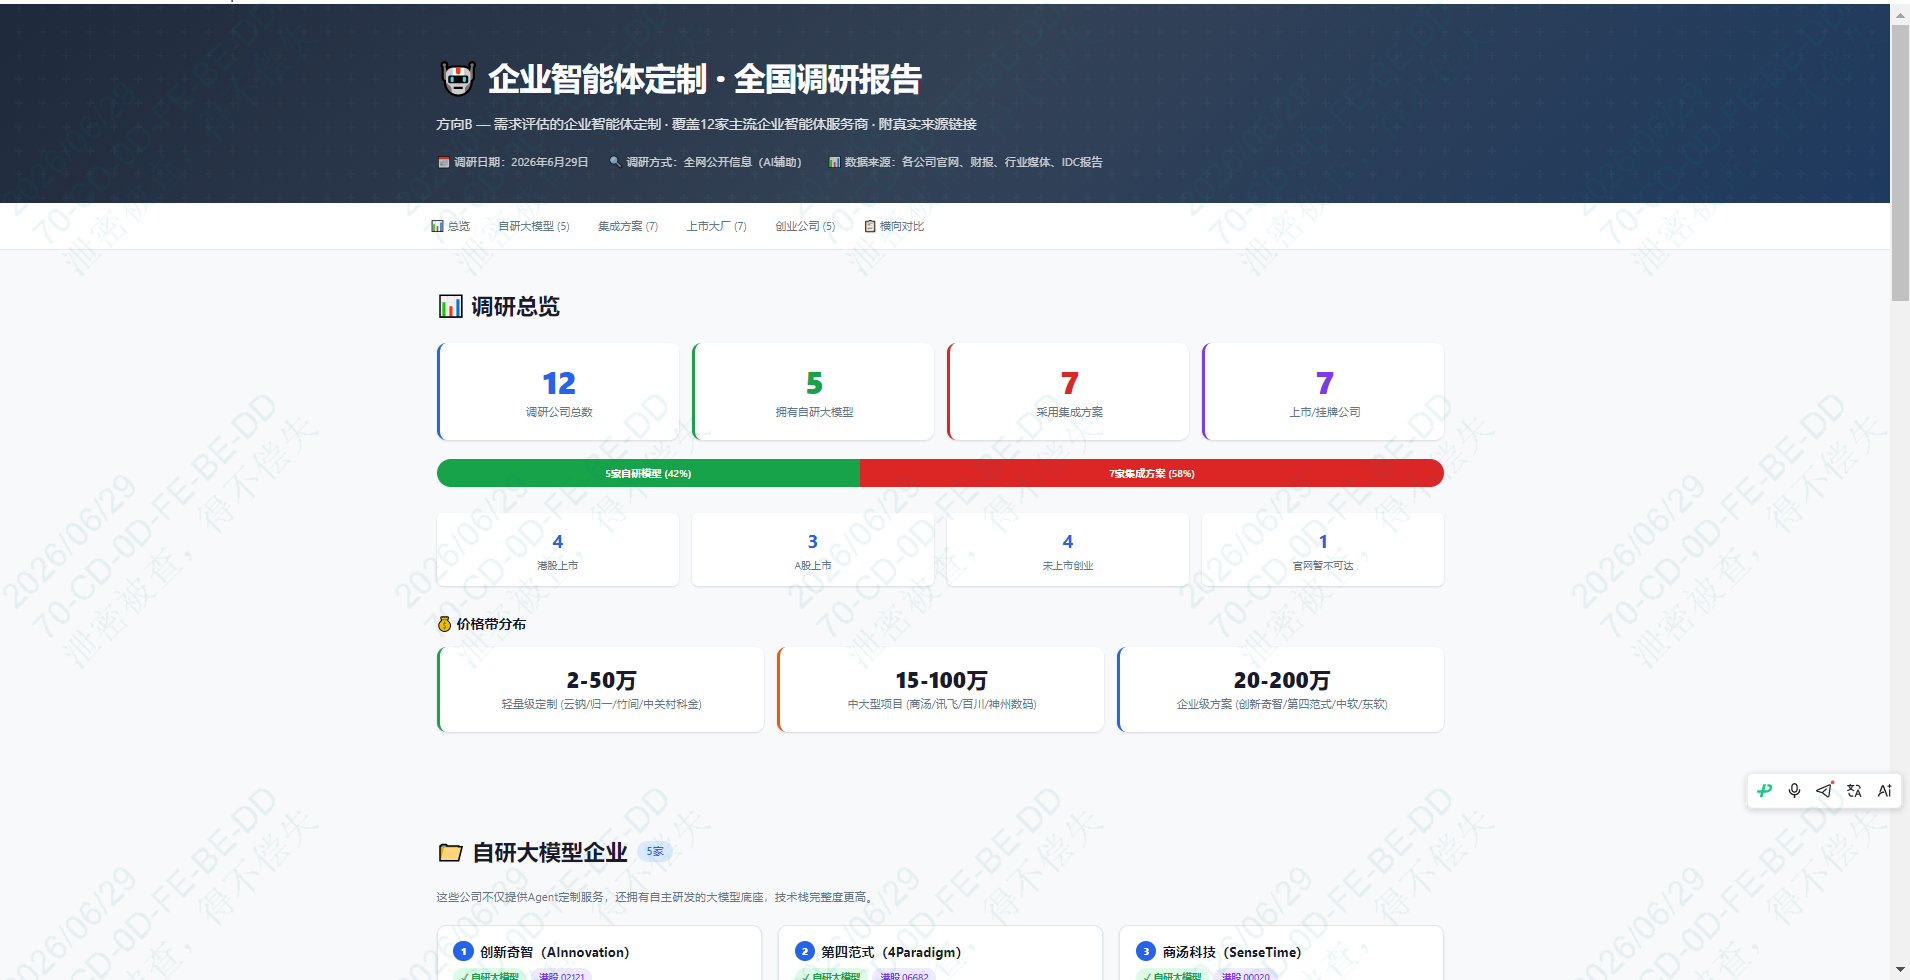Open the 创业公司 (5) tab

[x=805, y=226]
